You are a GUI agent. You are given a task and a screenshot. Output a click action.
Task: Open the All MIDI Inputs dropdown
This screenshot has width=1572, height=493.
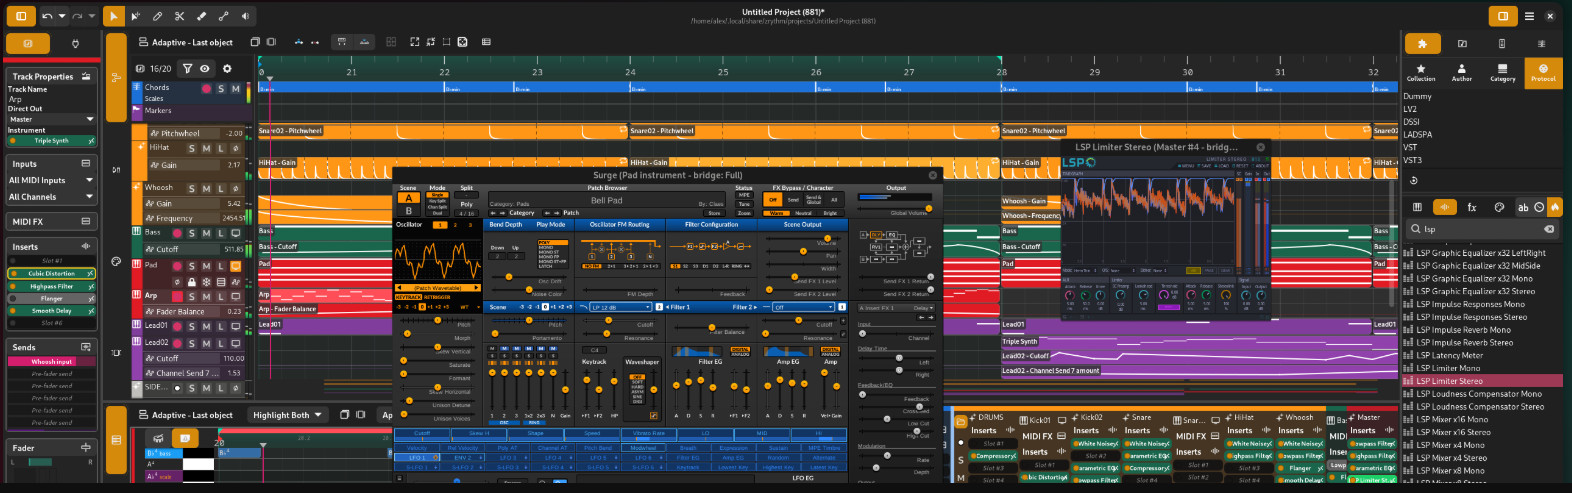(x=51, y=180)
